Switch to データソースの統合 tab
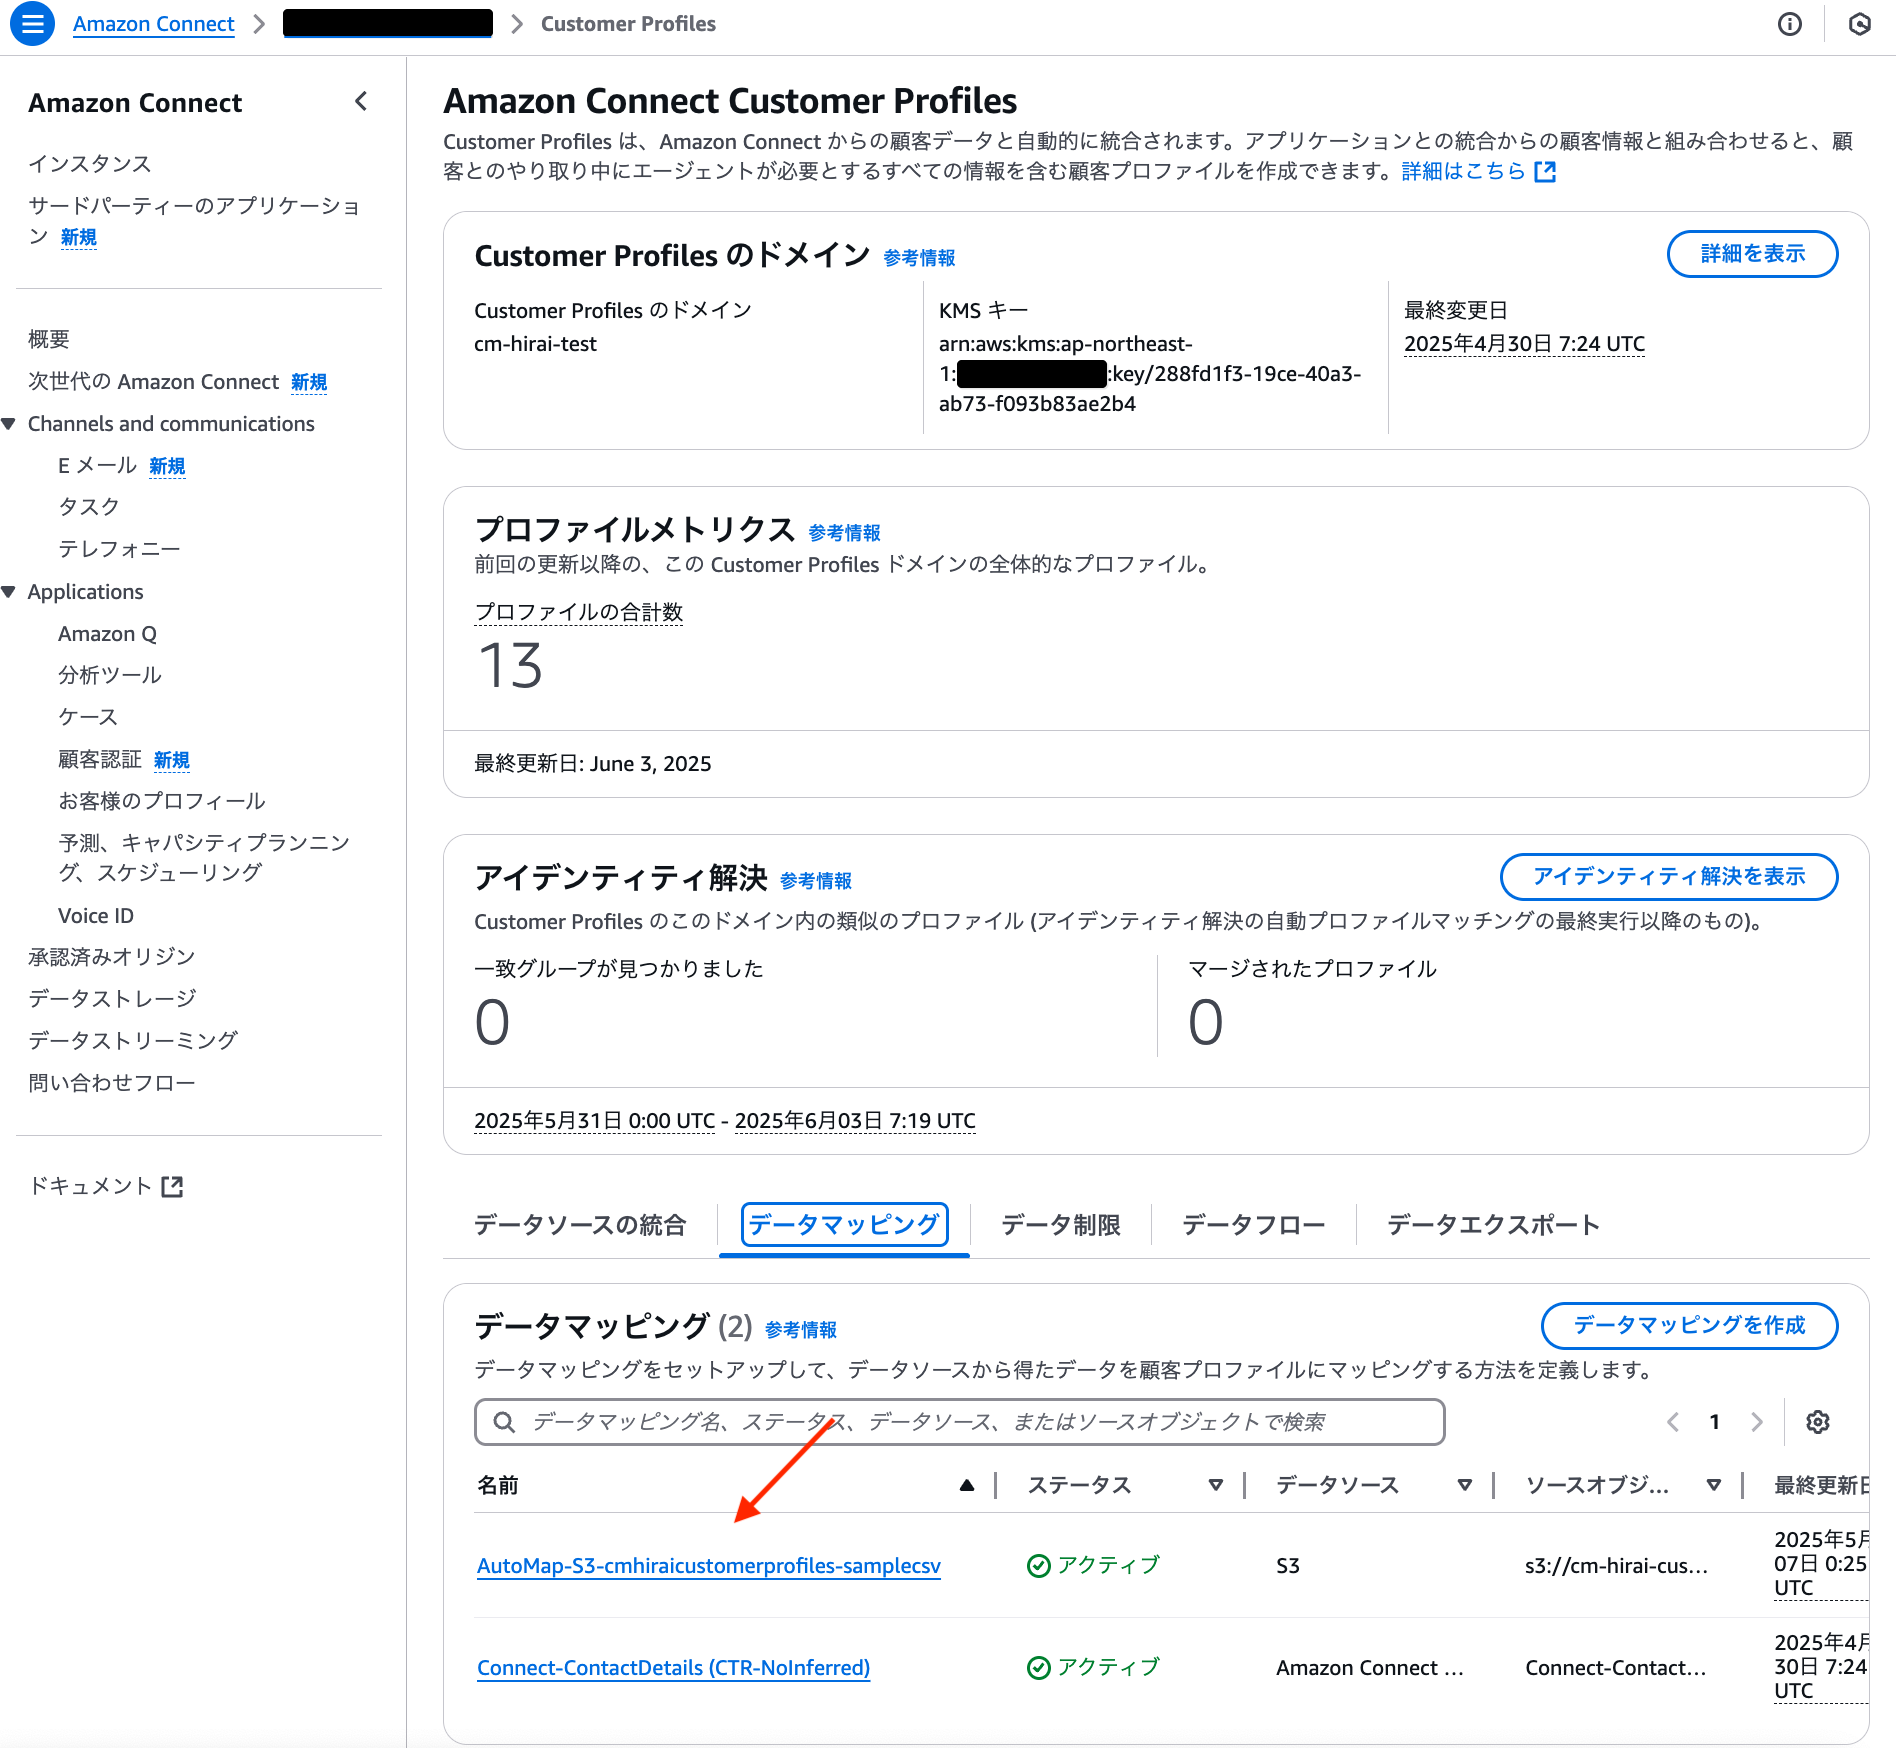Screen dimensions: 1896x1748 (580, 1225)
